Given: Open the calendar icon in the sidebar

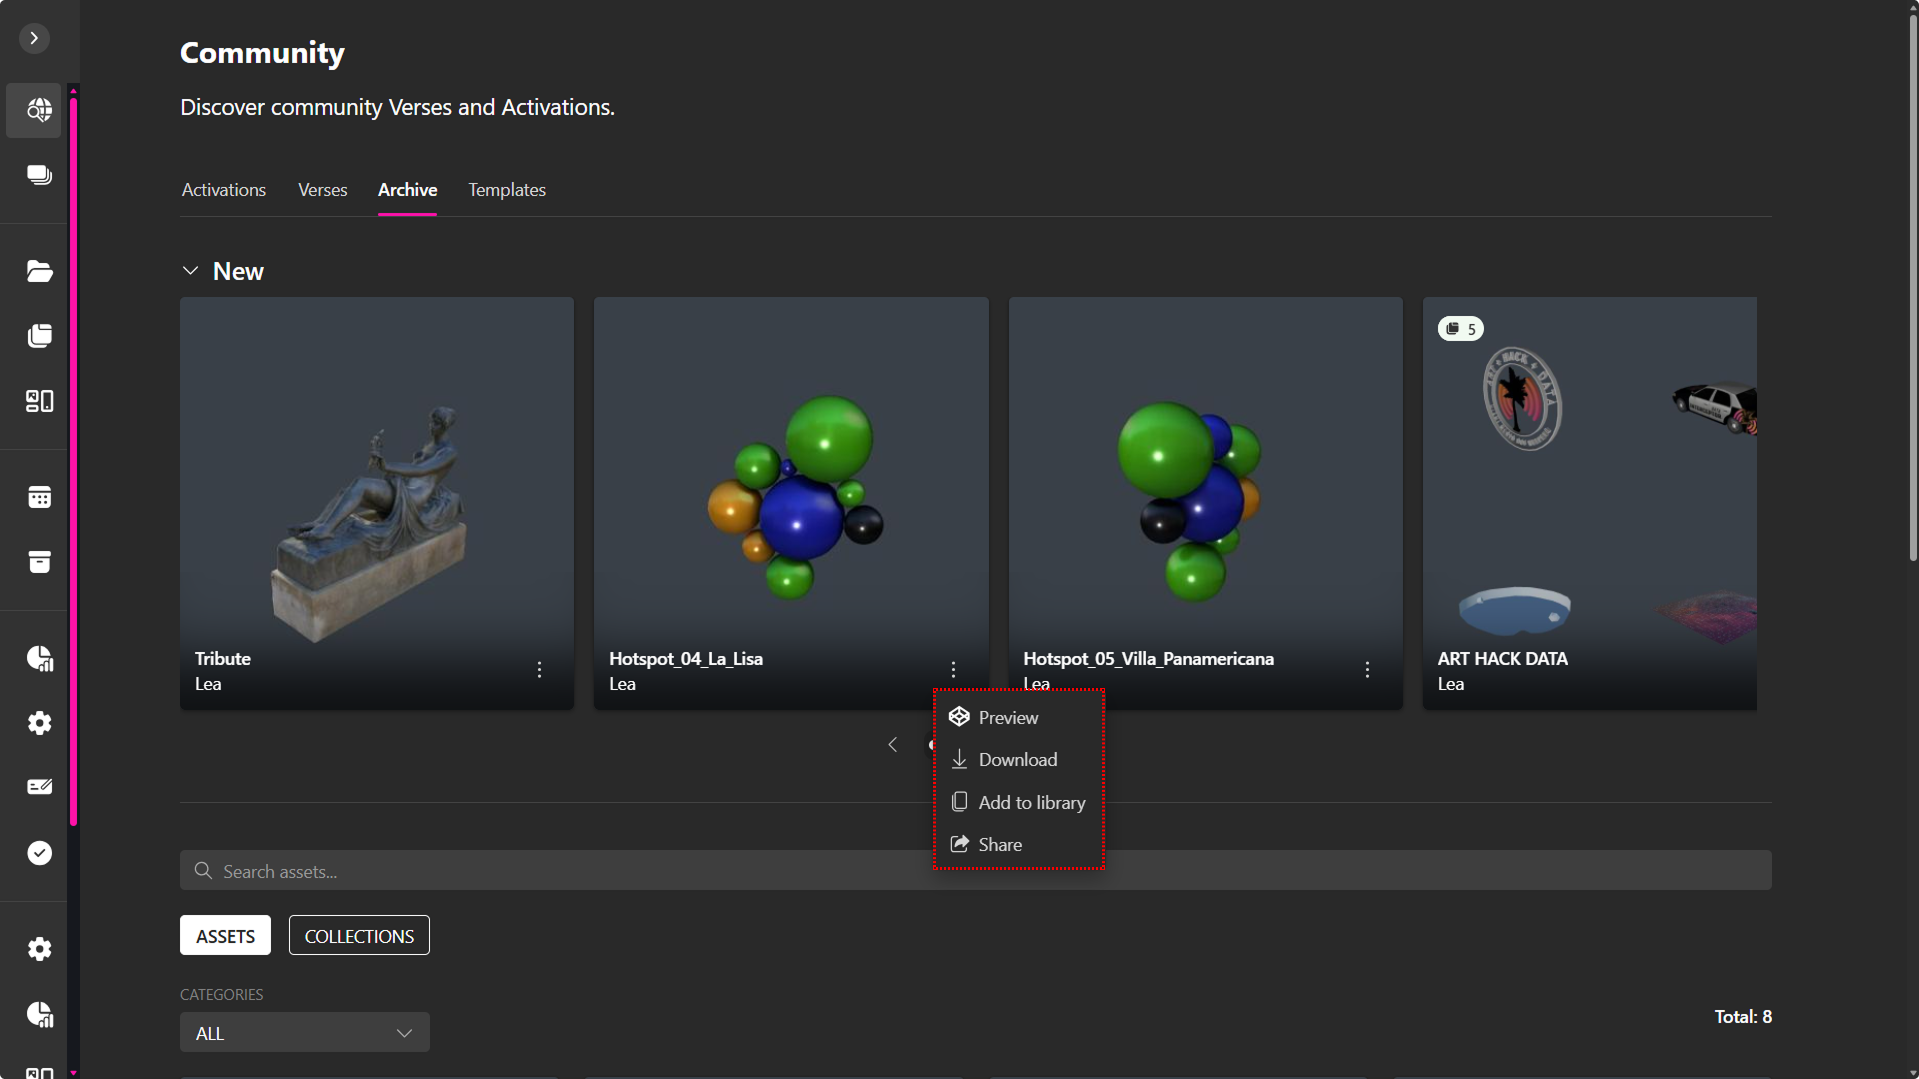Looking at the screenshot, I should click(x=39, y=497).
